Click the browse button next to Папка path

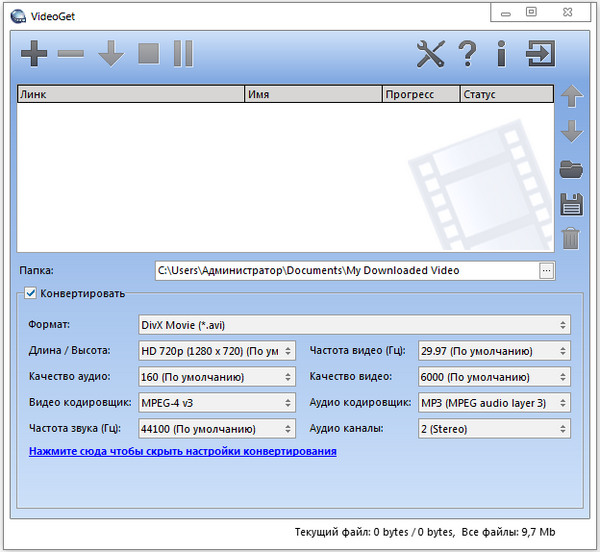coord(546,270)
